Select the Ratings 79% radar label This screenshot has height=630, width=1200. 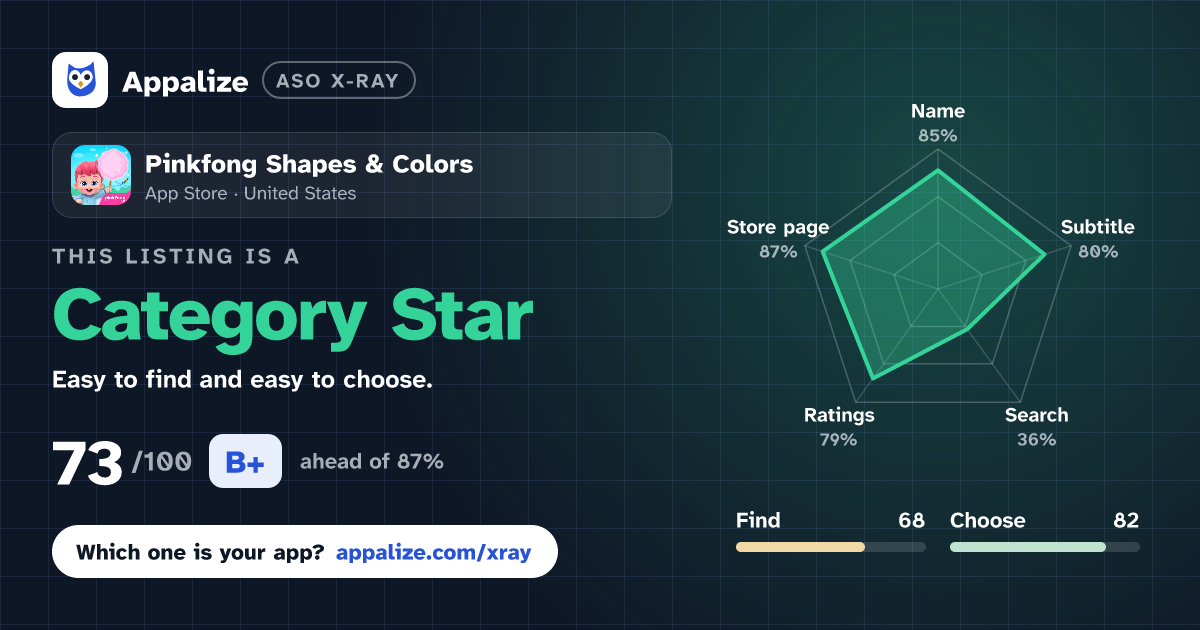tap(839, 427)
